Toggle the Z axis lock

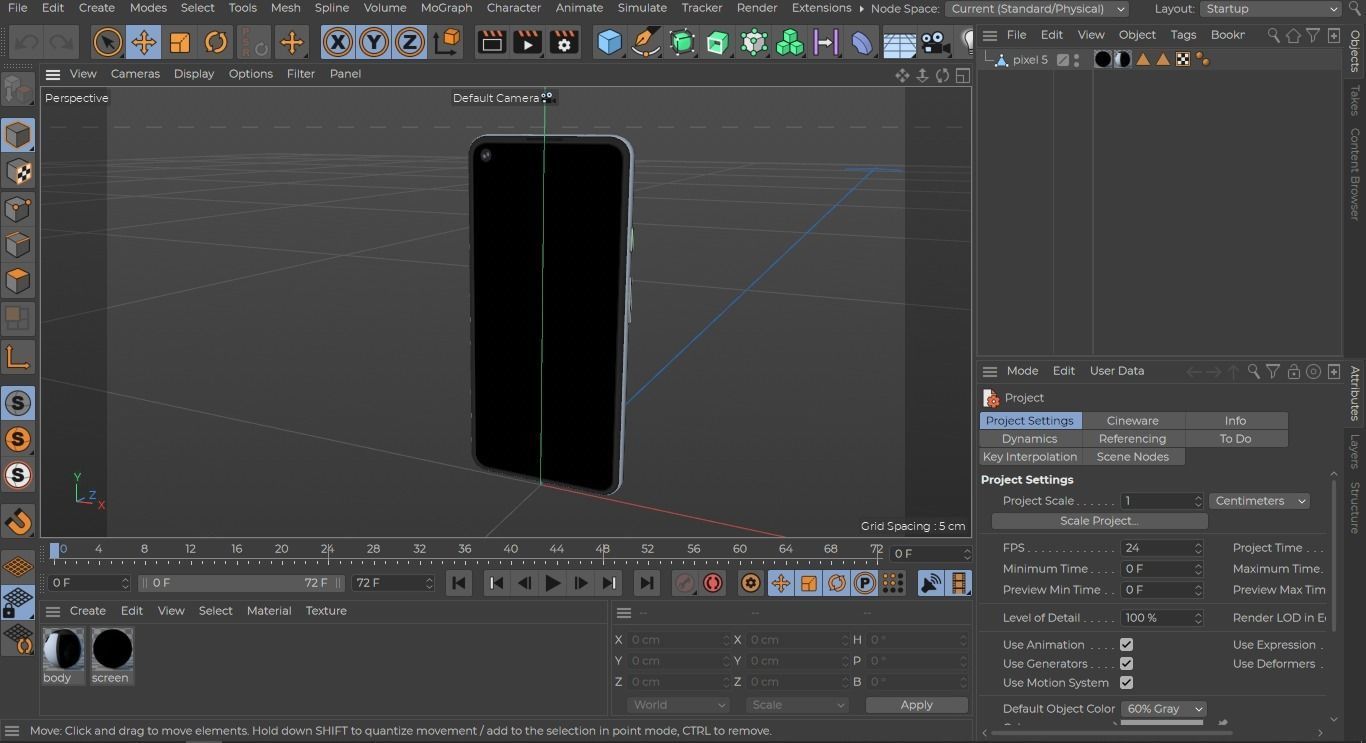pyautogui.click(x=410, y=43)
